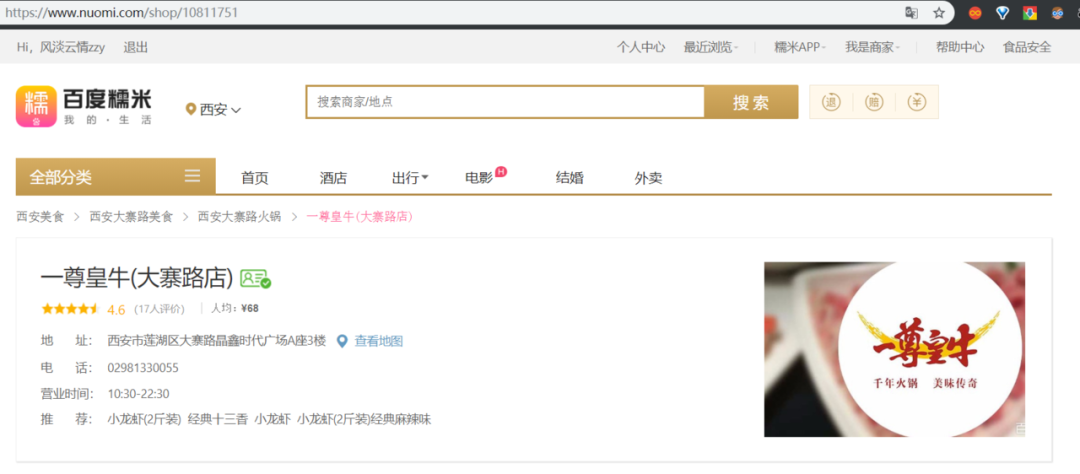The image size is (1080, 474).
Task: Click the shop title 一尊皇牛(大寨路店)
Action: point(137,278)
